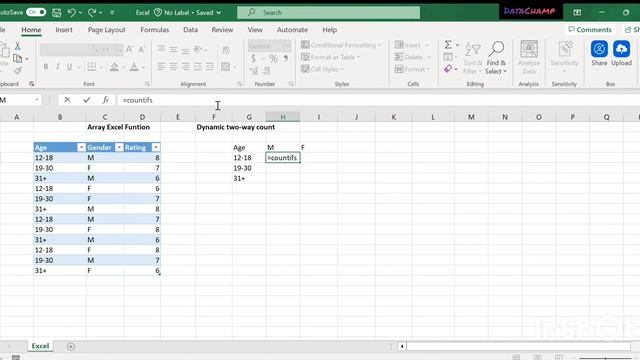640x360 pixels.
Task: Click the 'M' header cell in column H
Action: 282,147
